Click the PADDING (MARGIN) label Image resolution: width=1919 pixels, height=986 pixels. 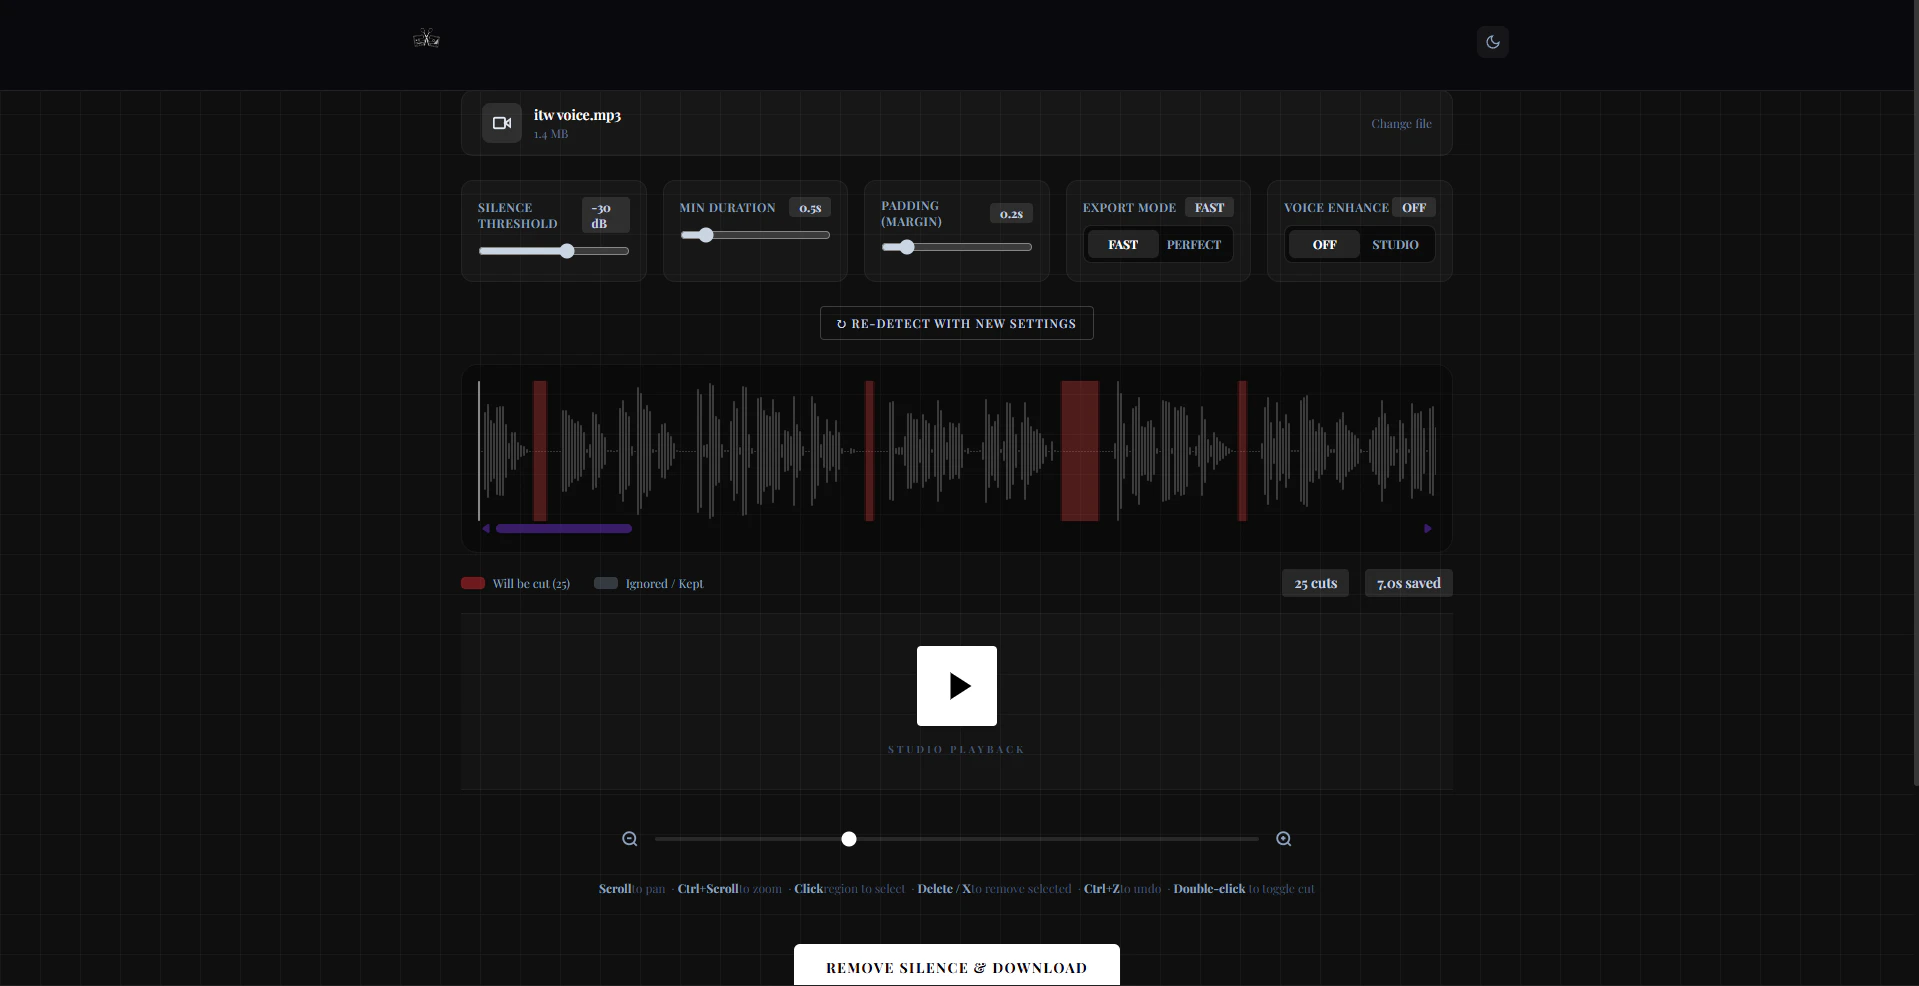[x=911, y=214]
